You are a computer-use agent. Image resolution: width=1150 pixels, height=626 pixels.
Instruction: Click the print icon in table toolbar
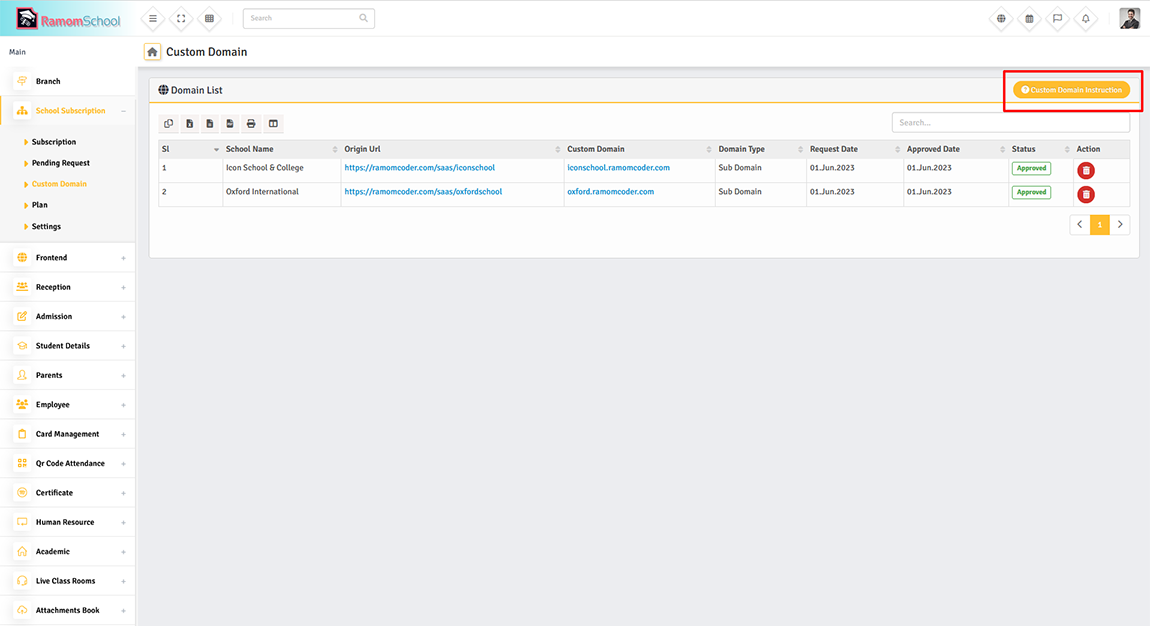pos(251,124)
